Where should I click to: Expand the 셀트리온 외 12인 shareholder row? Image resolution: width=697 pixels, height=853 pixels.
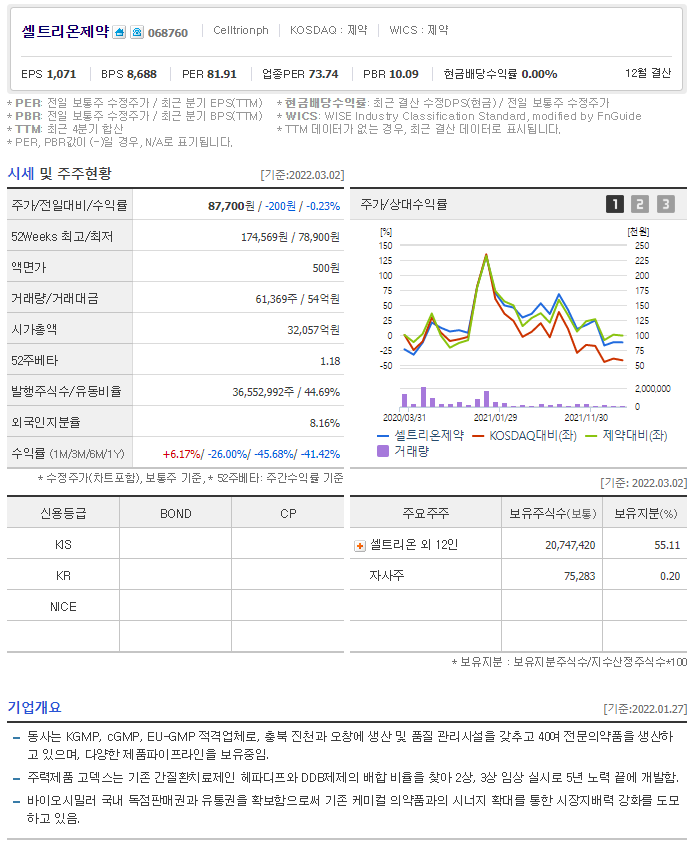[x=360, y=546]
